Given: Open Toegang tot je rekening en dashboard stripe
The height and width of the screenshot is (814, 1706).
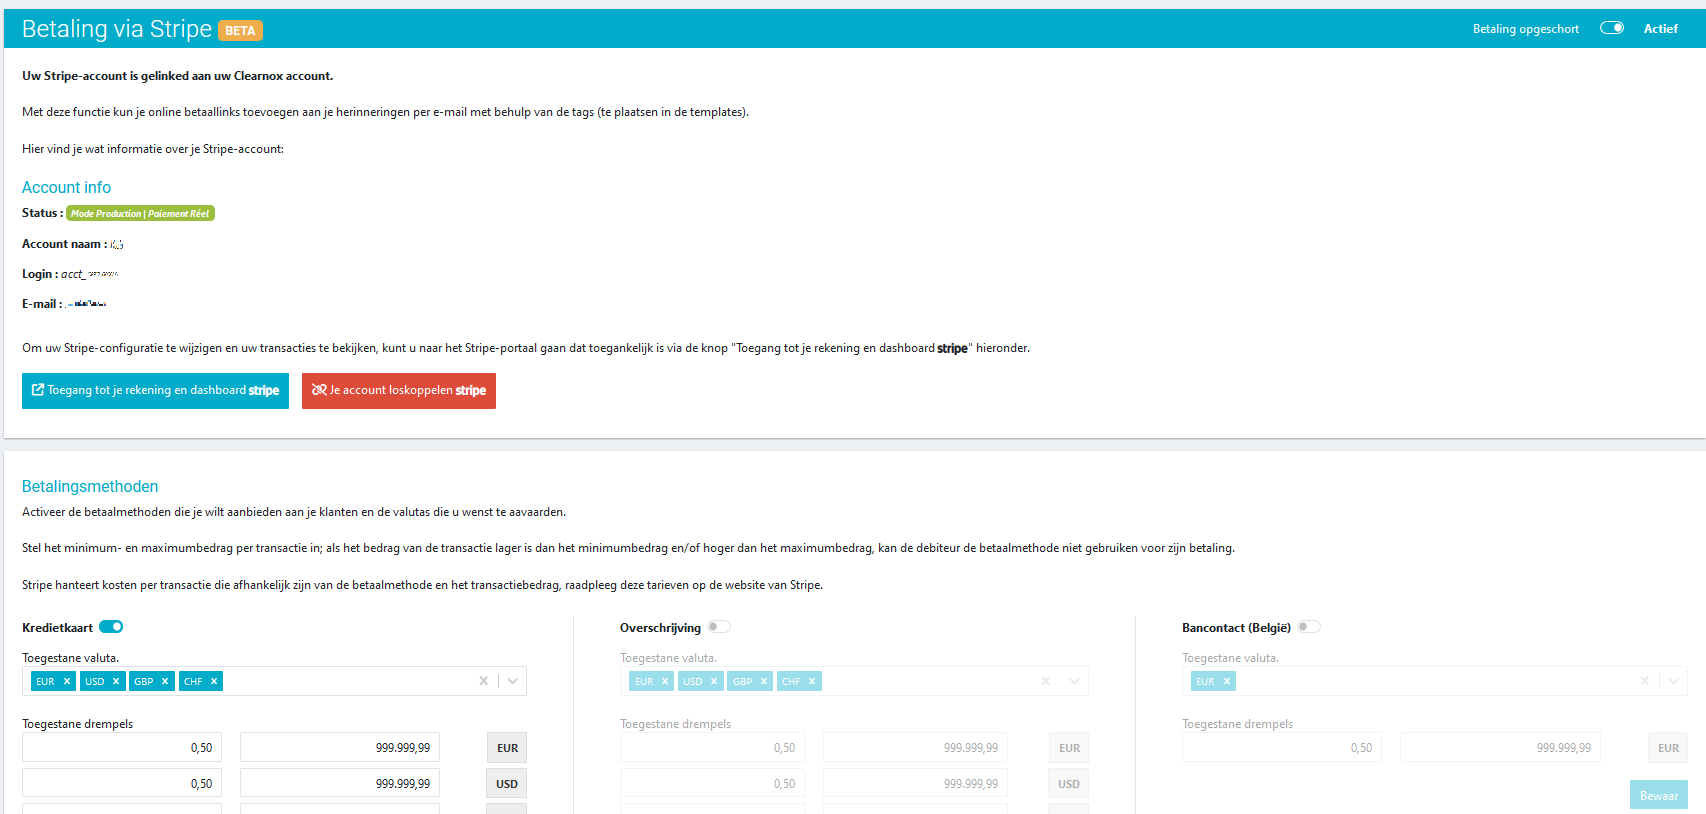Looking at the screenshot, I should [x=155, y=391].
